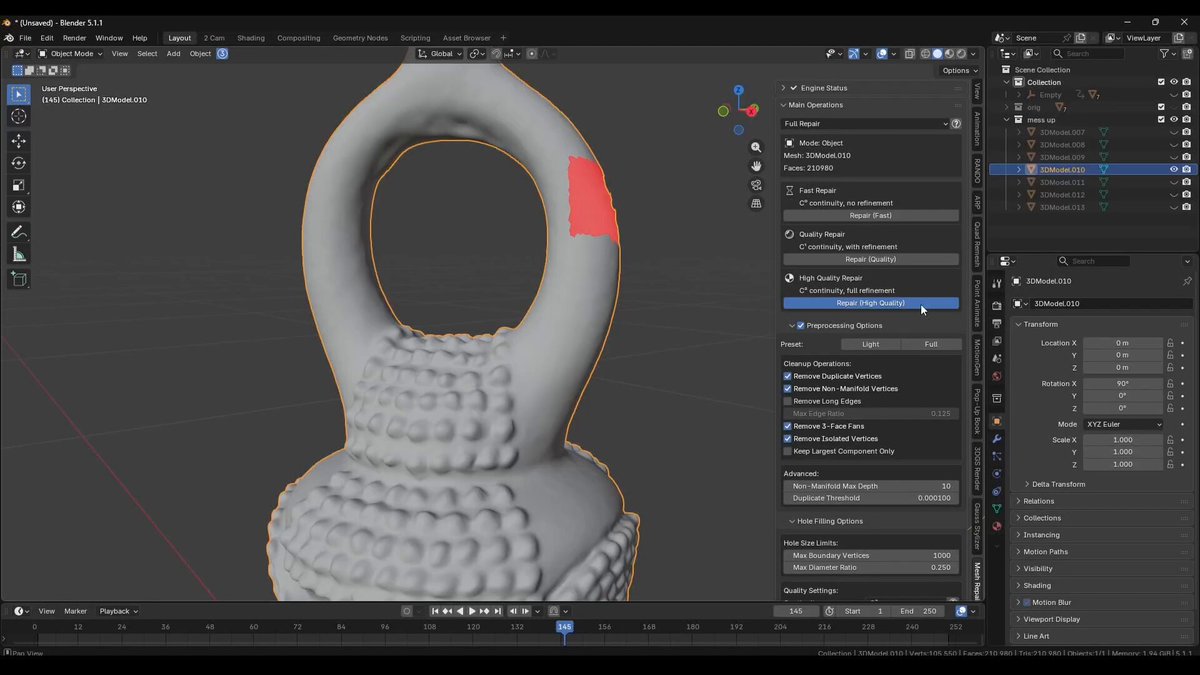Open the Full Repair dropdown
The image size is (1200, 675).
pos(865,124)
